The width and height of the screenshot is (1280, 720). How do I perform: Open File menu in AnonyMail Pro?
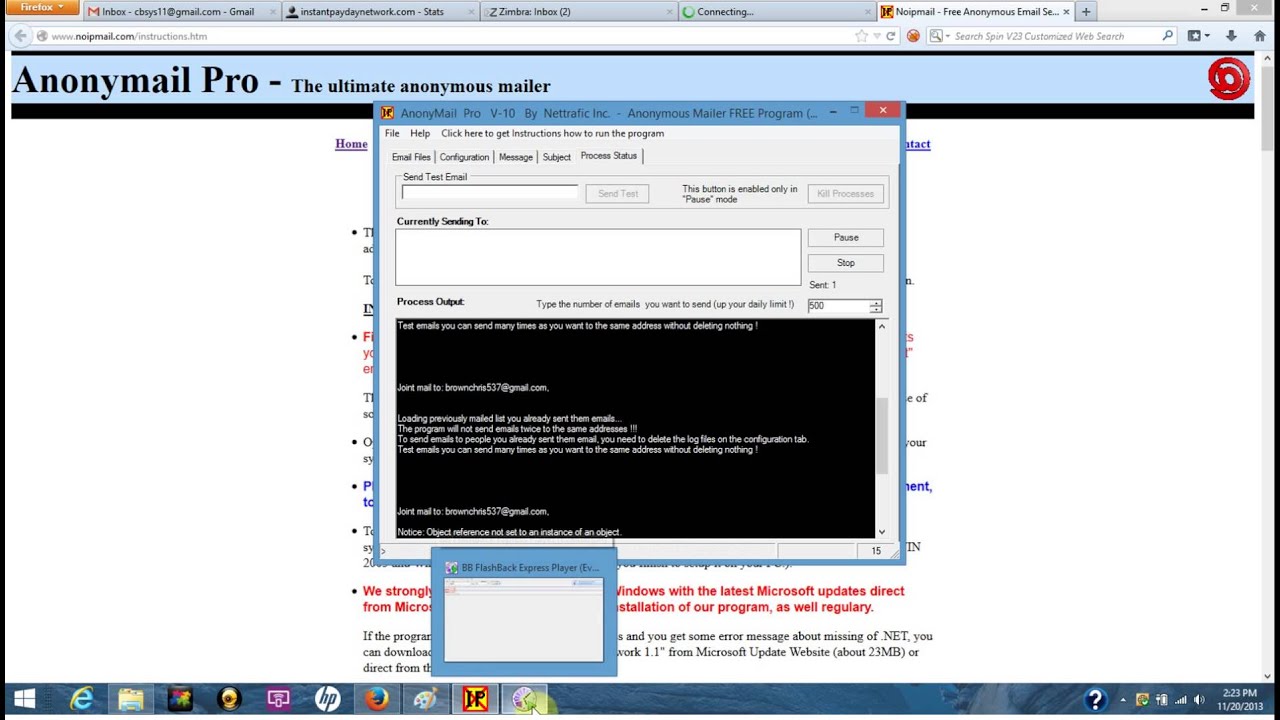392,133
